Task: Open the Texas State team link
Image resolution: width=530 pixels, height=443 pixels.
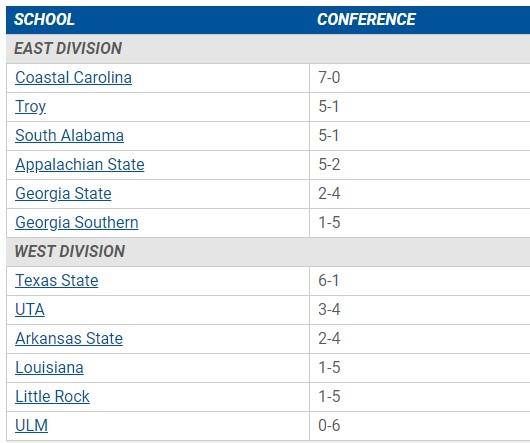Action: click(x=57, y=281)
